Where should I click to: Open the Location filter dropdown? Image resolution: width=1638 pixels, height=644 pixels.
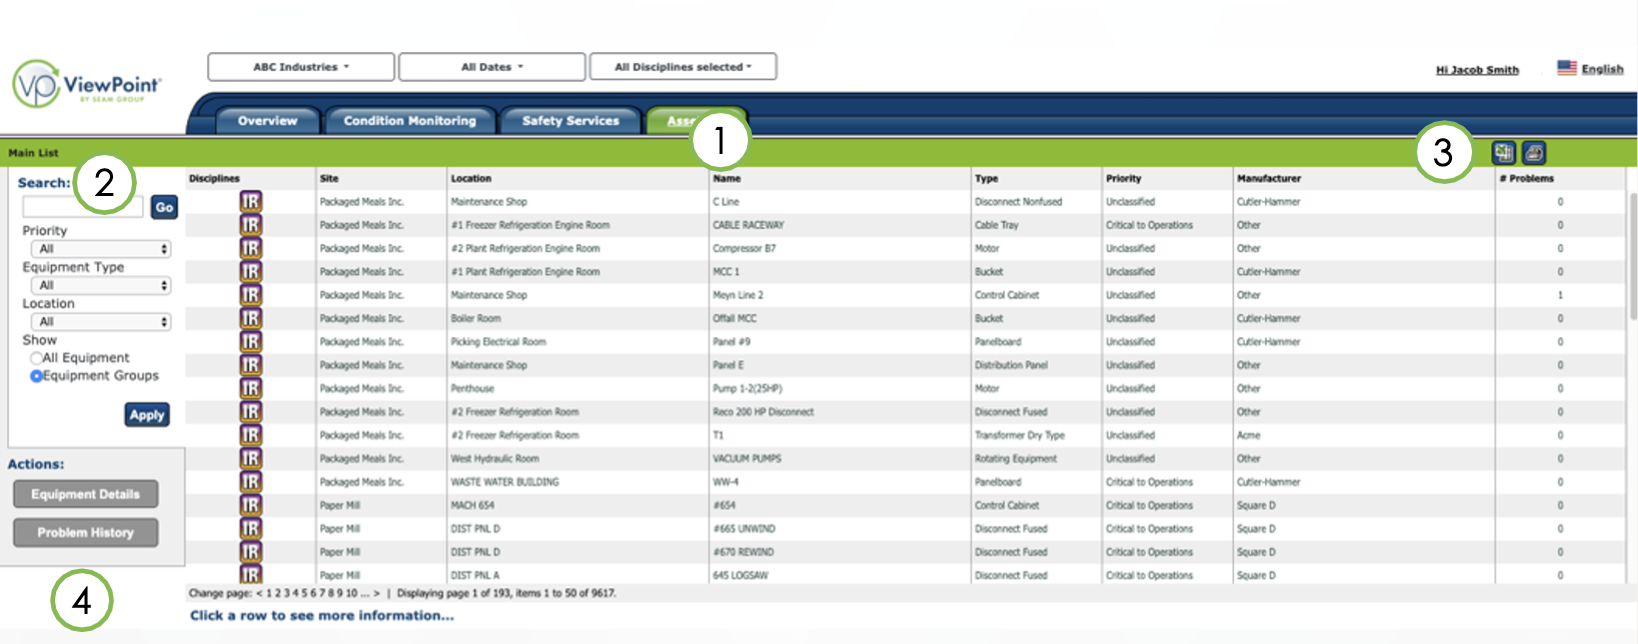point(101,322)
